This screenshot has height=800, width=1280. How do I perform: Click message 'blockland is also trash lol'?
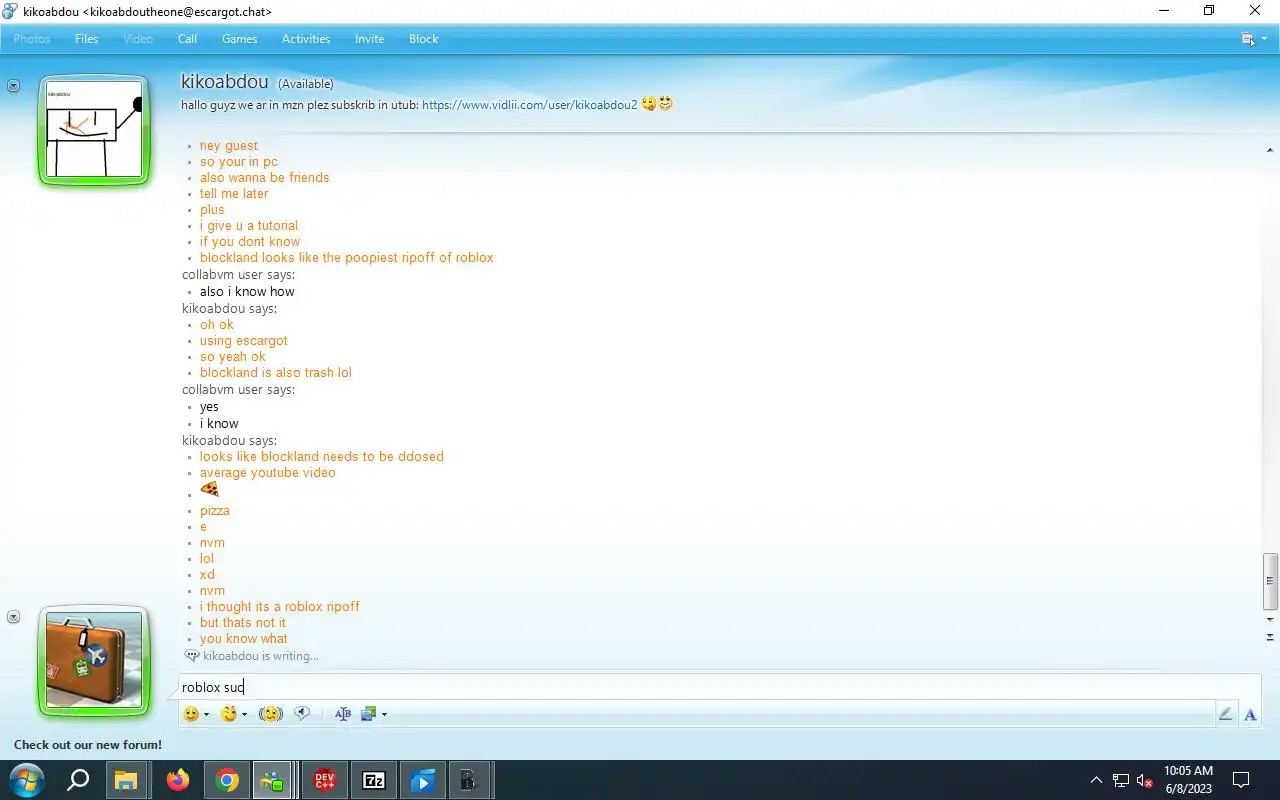(x=276, y=373)
